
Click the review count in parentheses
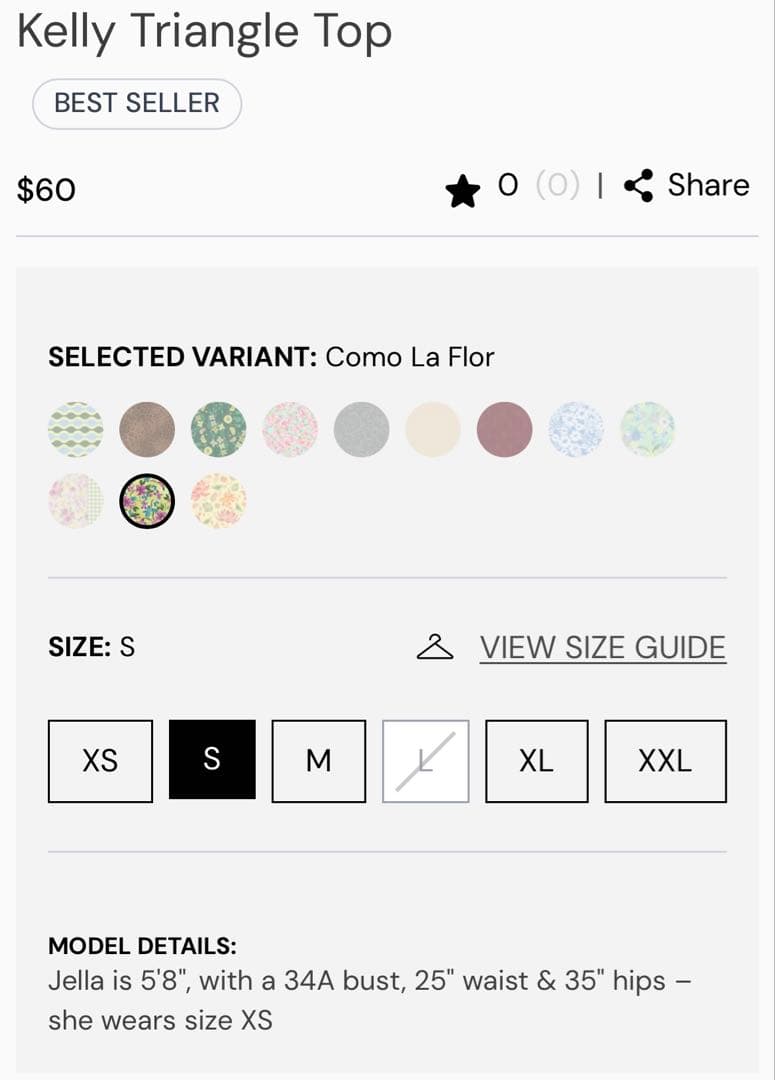tap(557, 186)
